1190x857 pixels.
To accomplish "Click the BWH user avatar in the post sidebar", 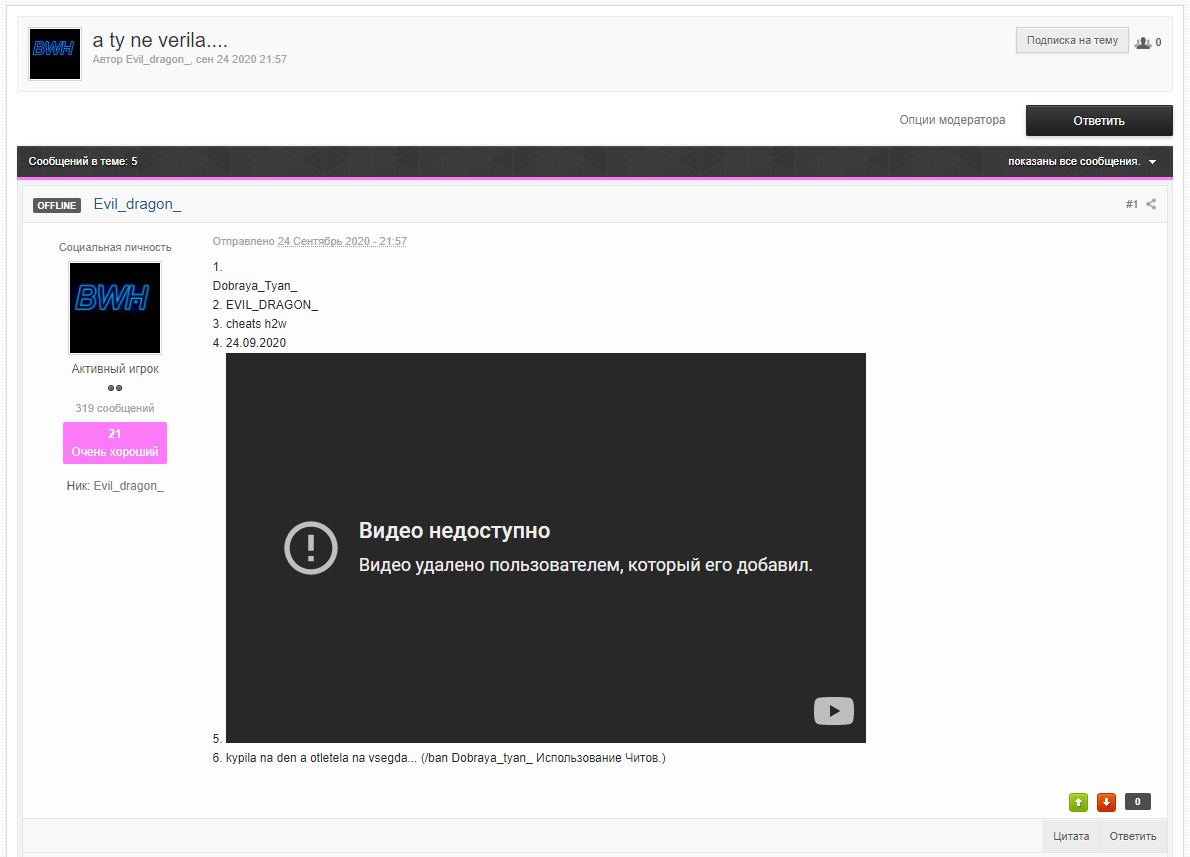I will click(x=115, y=308).
